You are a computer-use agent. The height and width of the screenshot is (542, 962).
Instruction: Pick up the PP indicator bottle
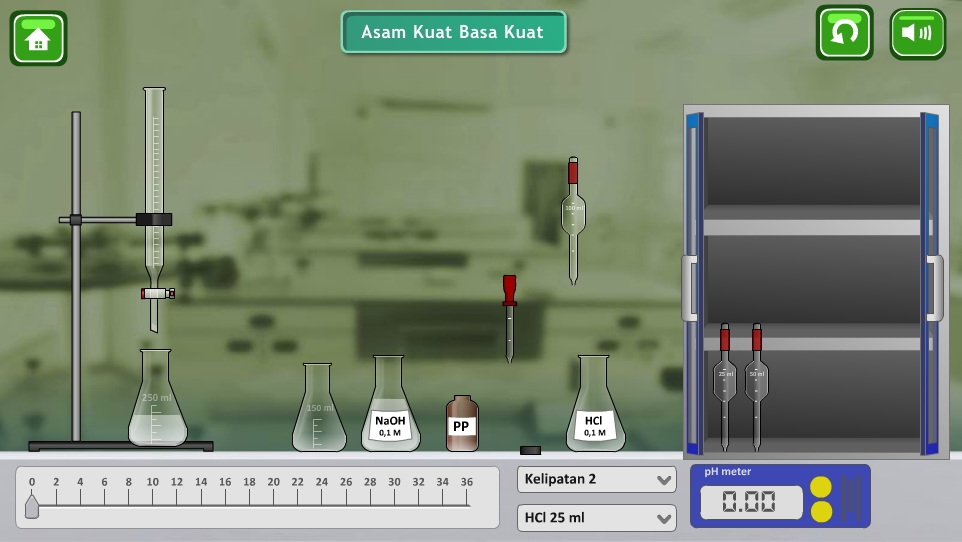pos(461,424)
